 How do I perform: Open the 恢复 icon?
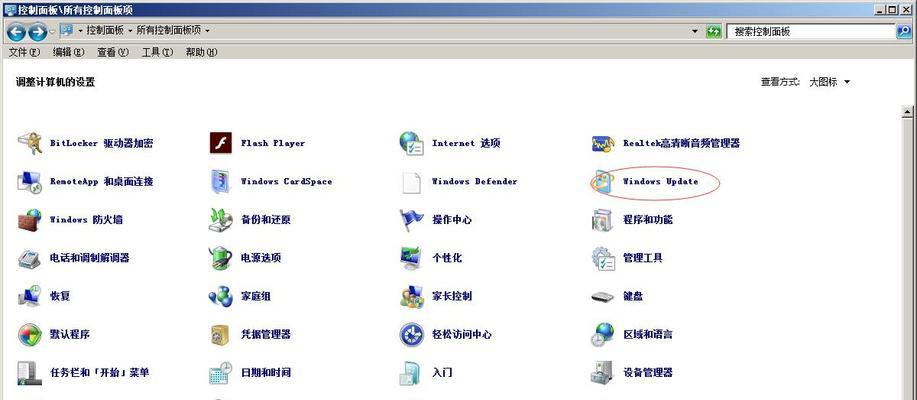(x=29, y=296)
